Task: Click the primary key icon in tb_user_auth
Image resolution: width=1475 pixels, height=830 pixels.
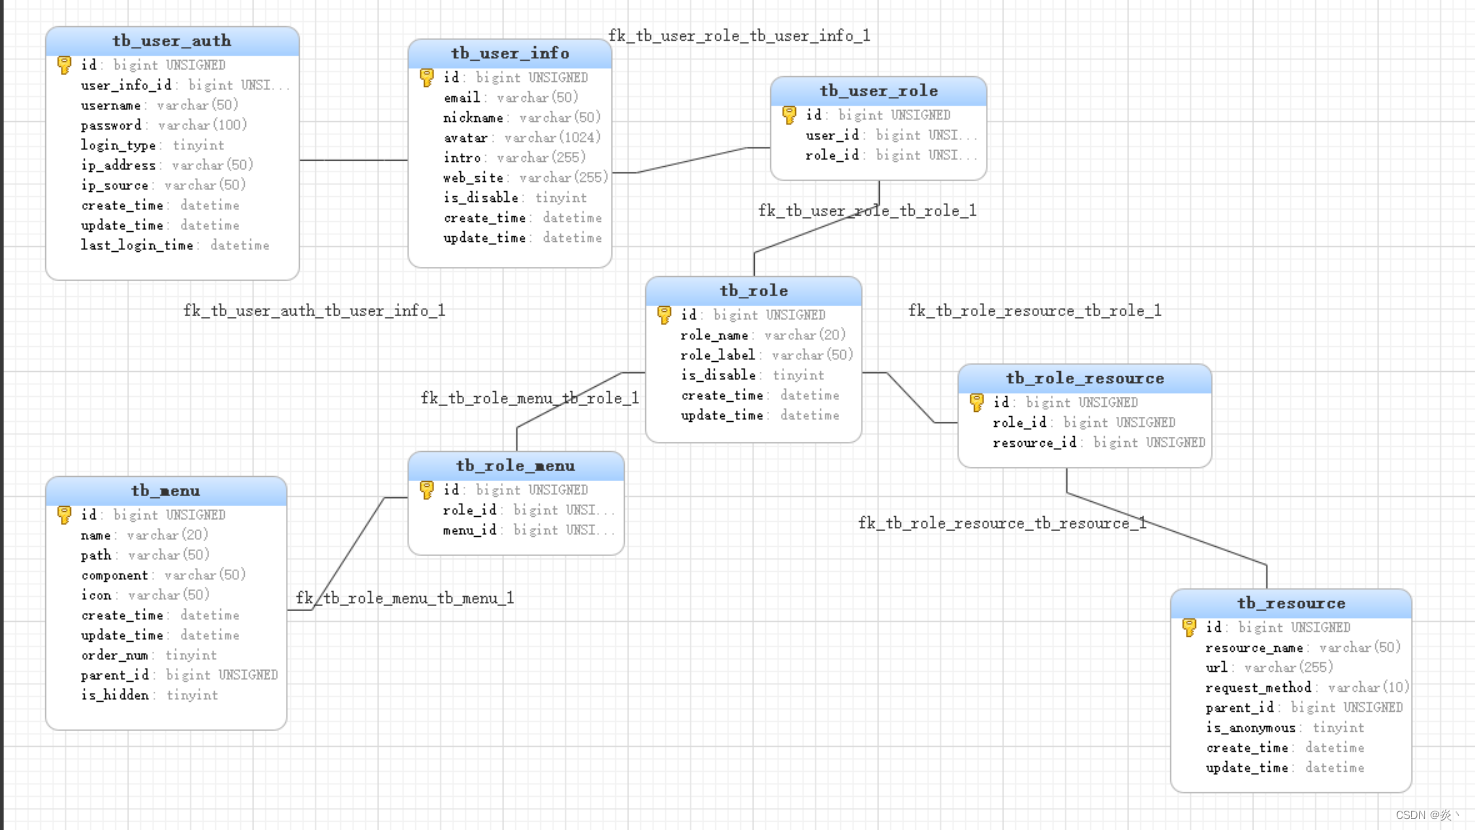Action: [64, 65]
